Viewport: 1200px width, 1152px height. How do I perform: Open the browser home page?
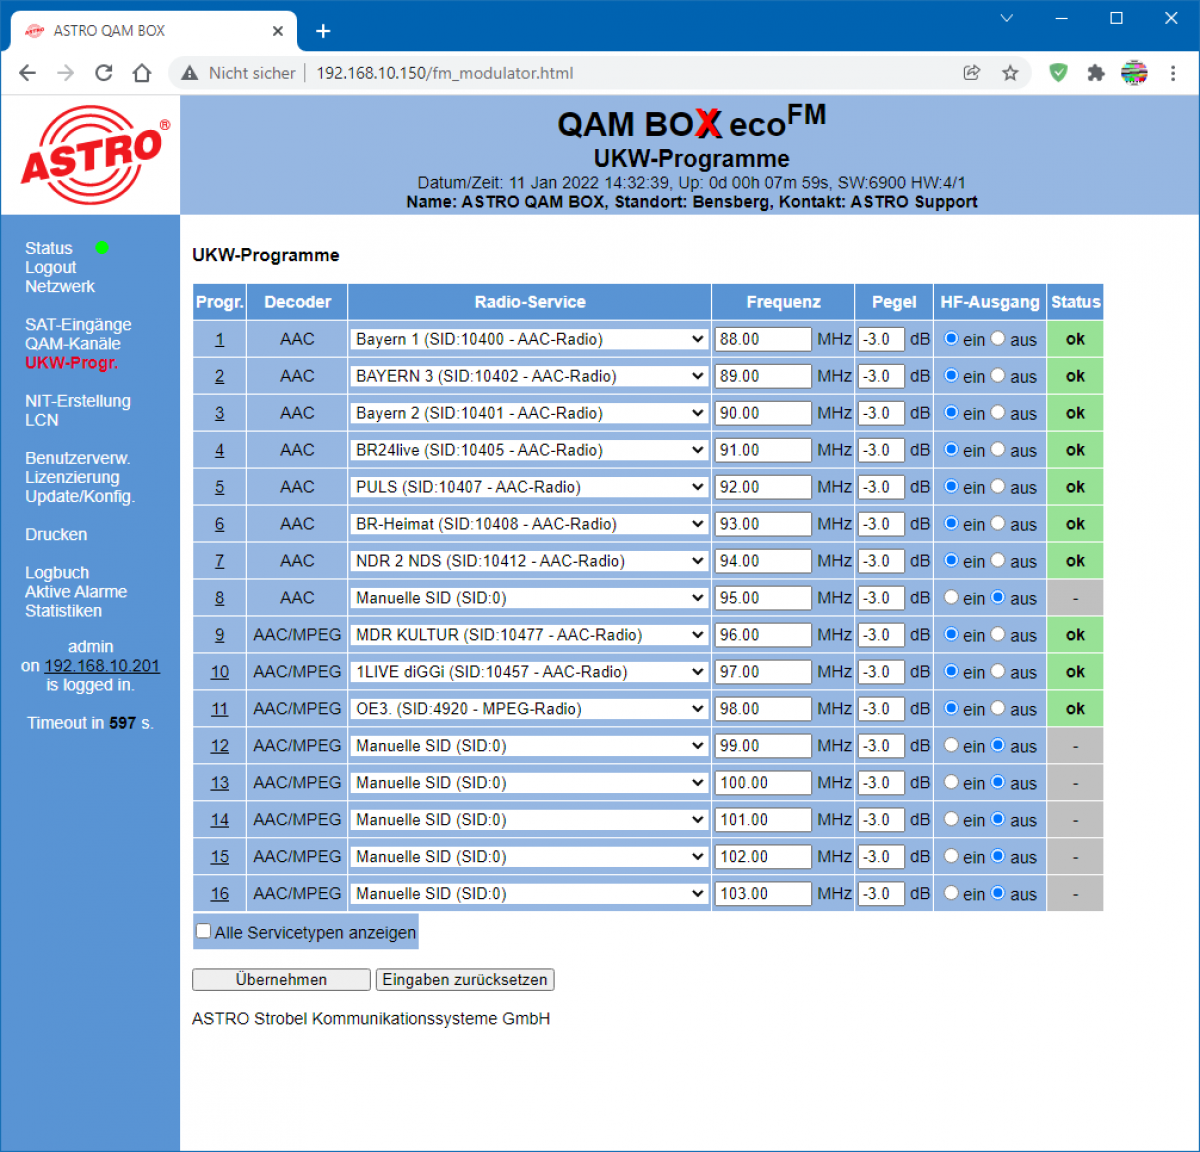click(x=142, y=73)
